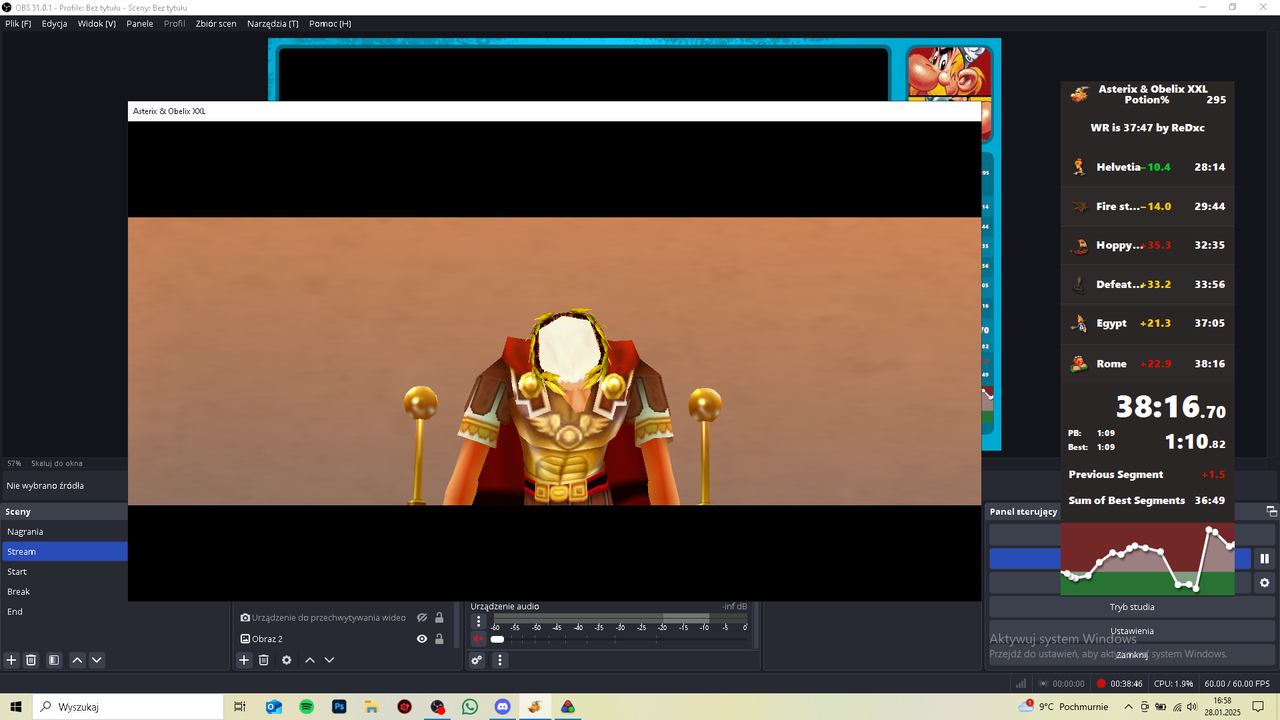
Task: Show hidden system tray icons chevron
Action: click(1127, 707)
